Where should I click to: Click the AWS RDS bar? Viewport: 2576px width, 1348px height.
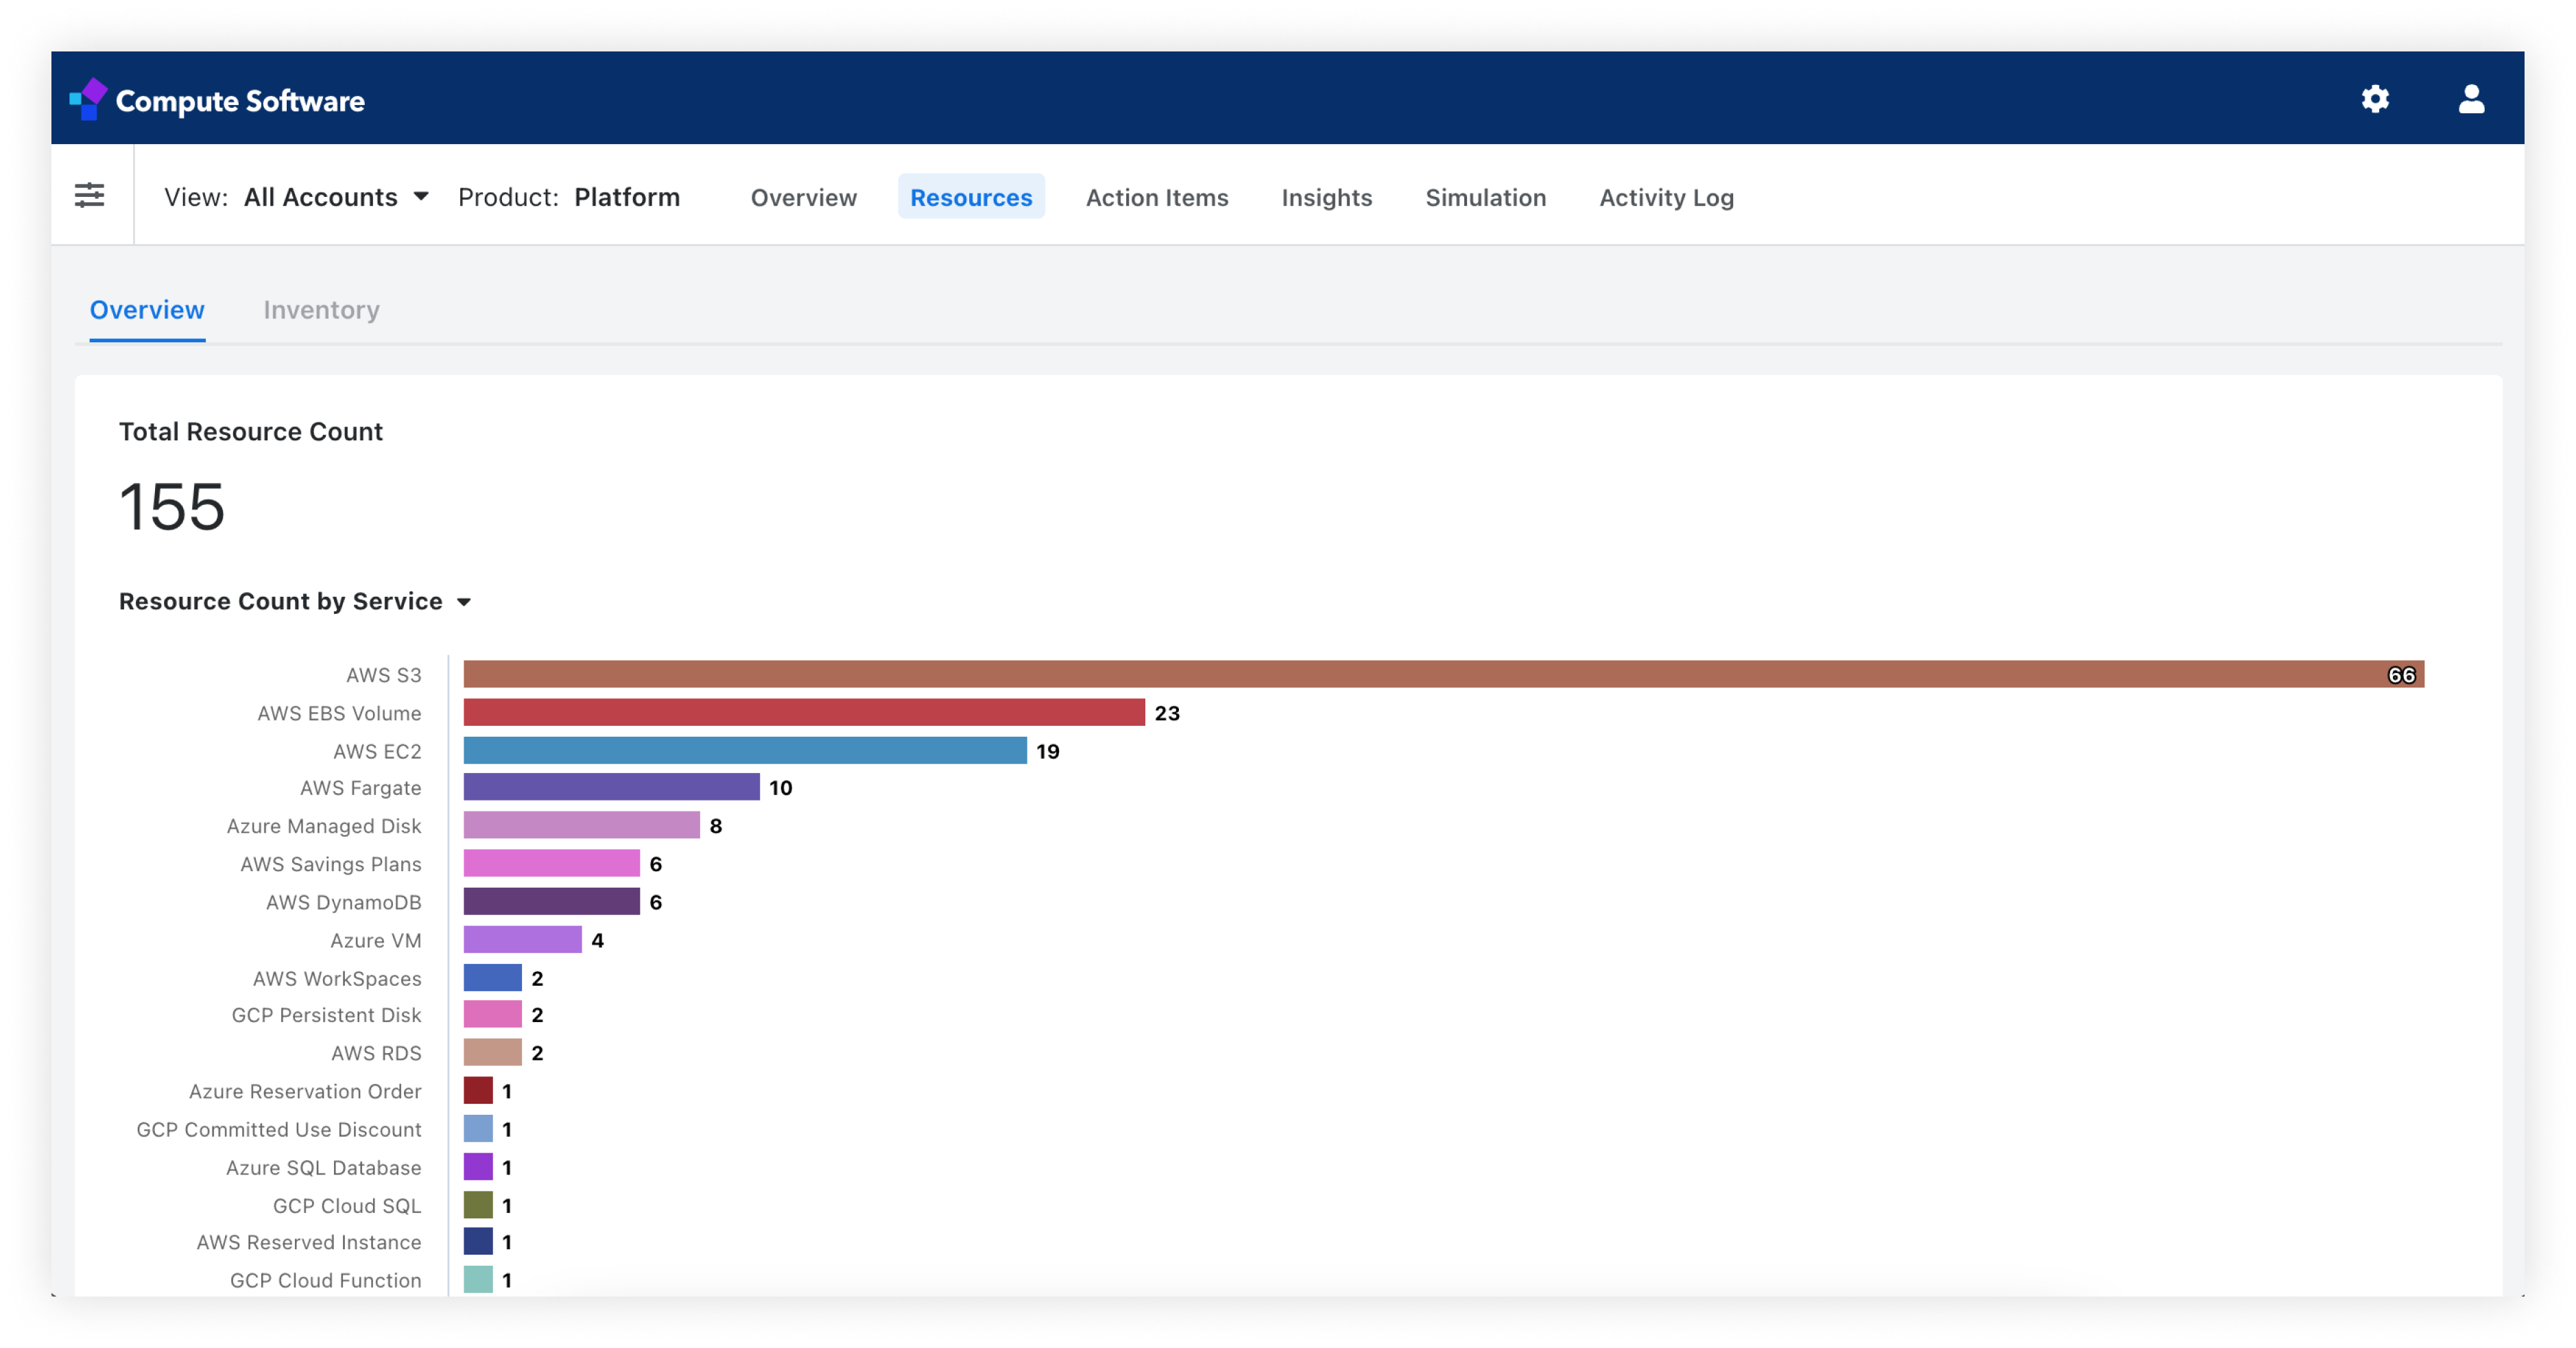[x=492, y=1052]
